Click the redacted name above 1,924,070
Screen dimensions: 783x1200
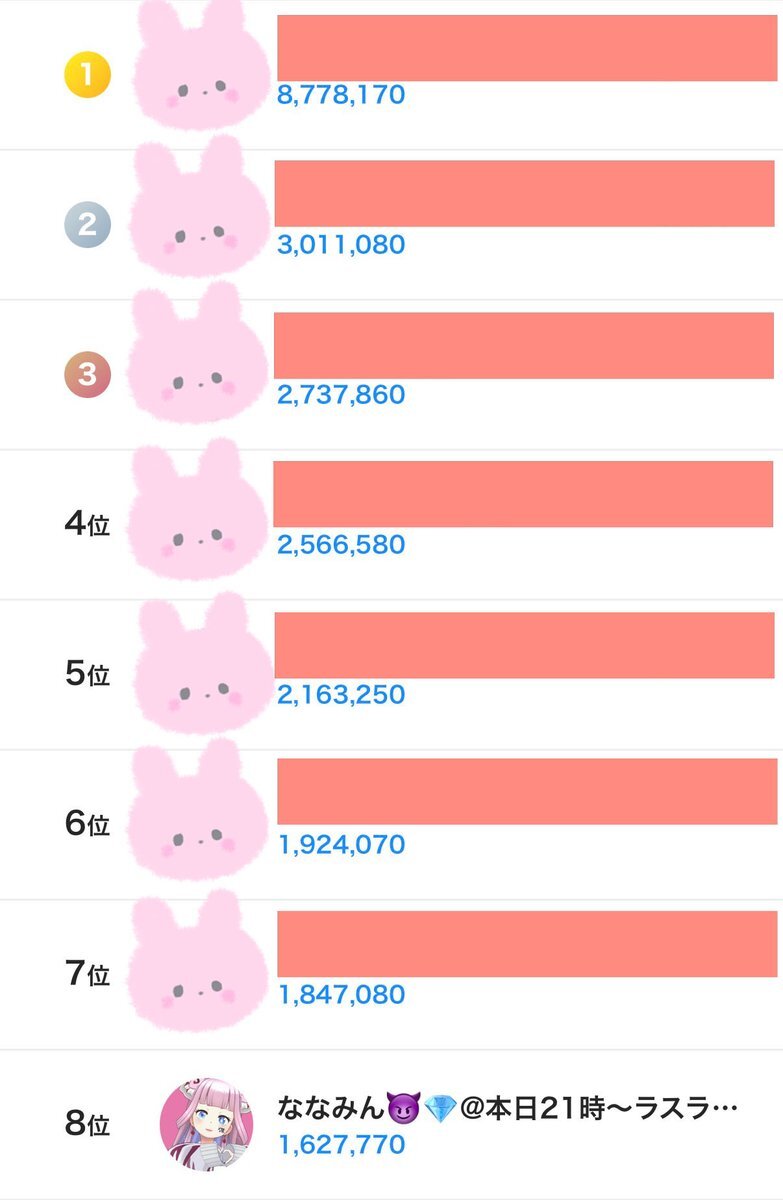point(527,791)
